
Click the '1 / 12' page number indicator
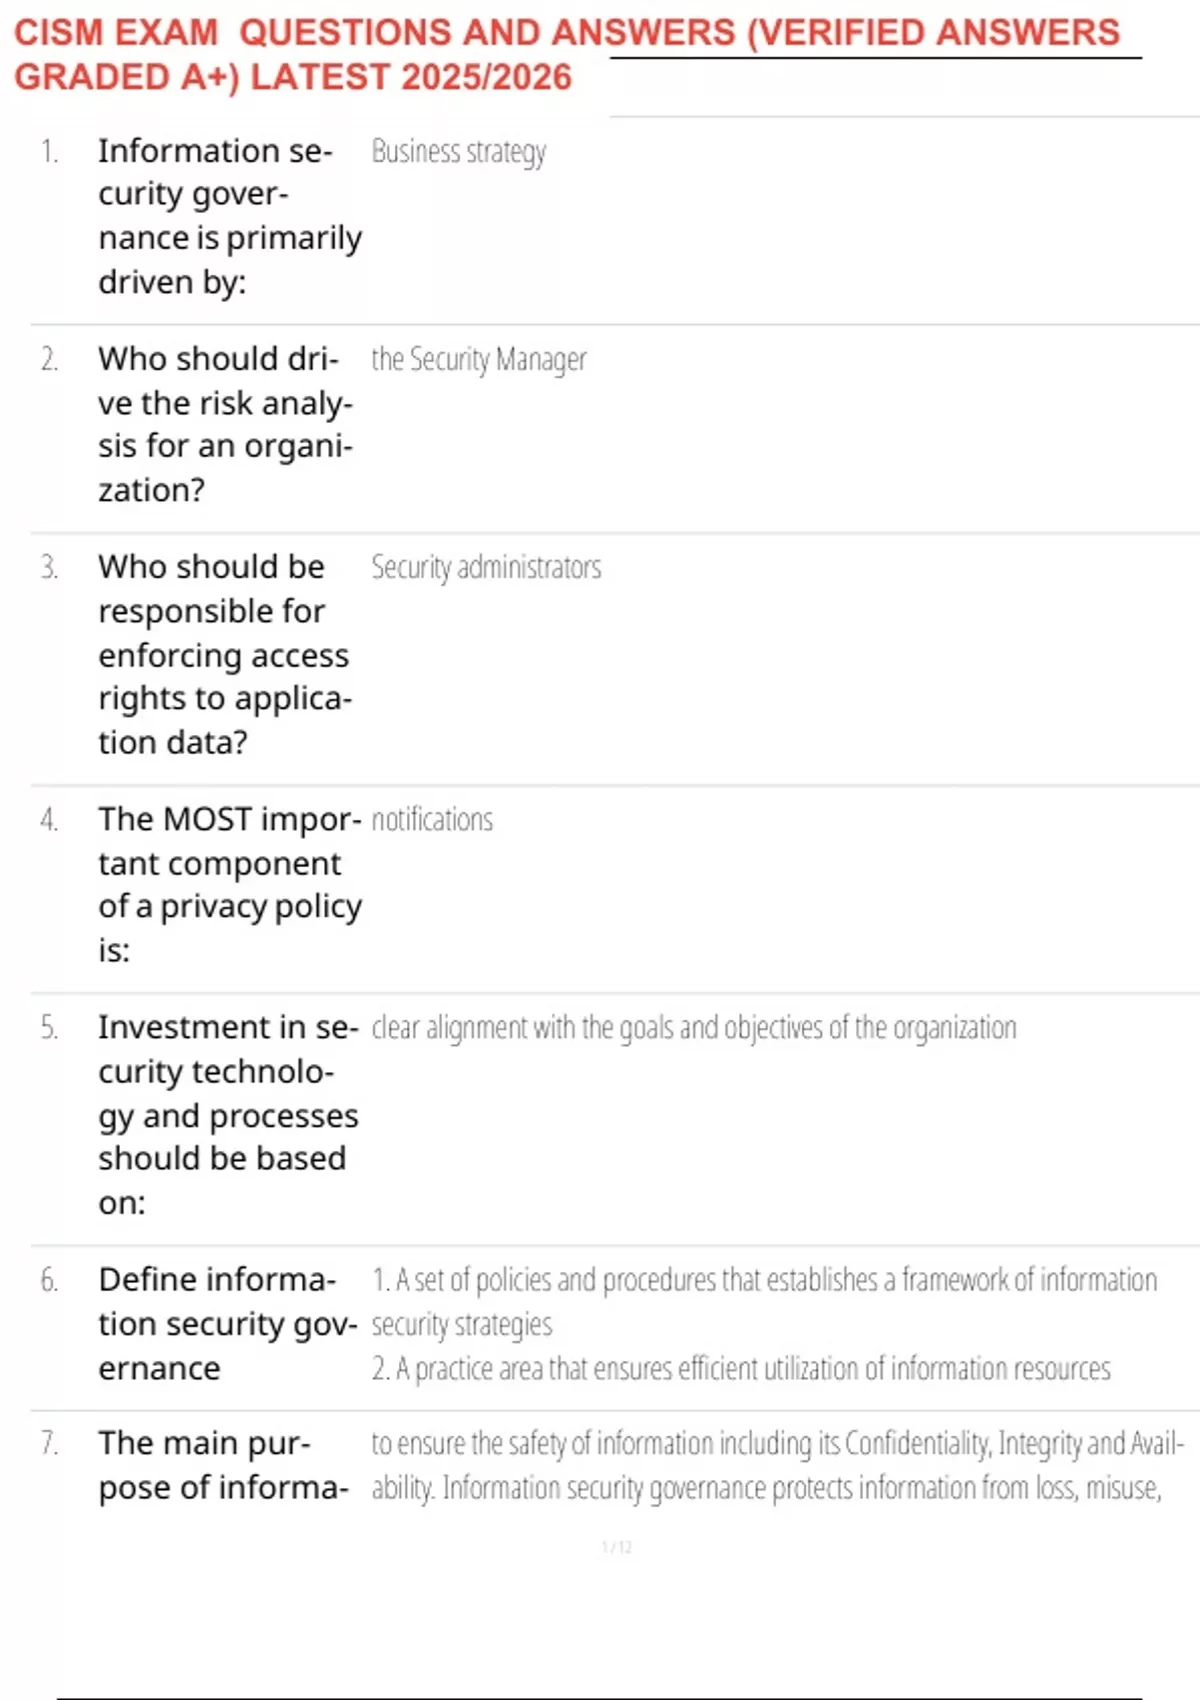tap(617, 1548)
